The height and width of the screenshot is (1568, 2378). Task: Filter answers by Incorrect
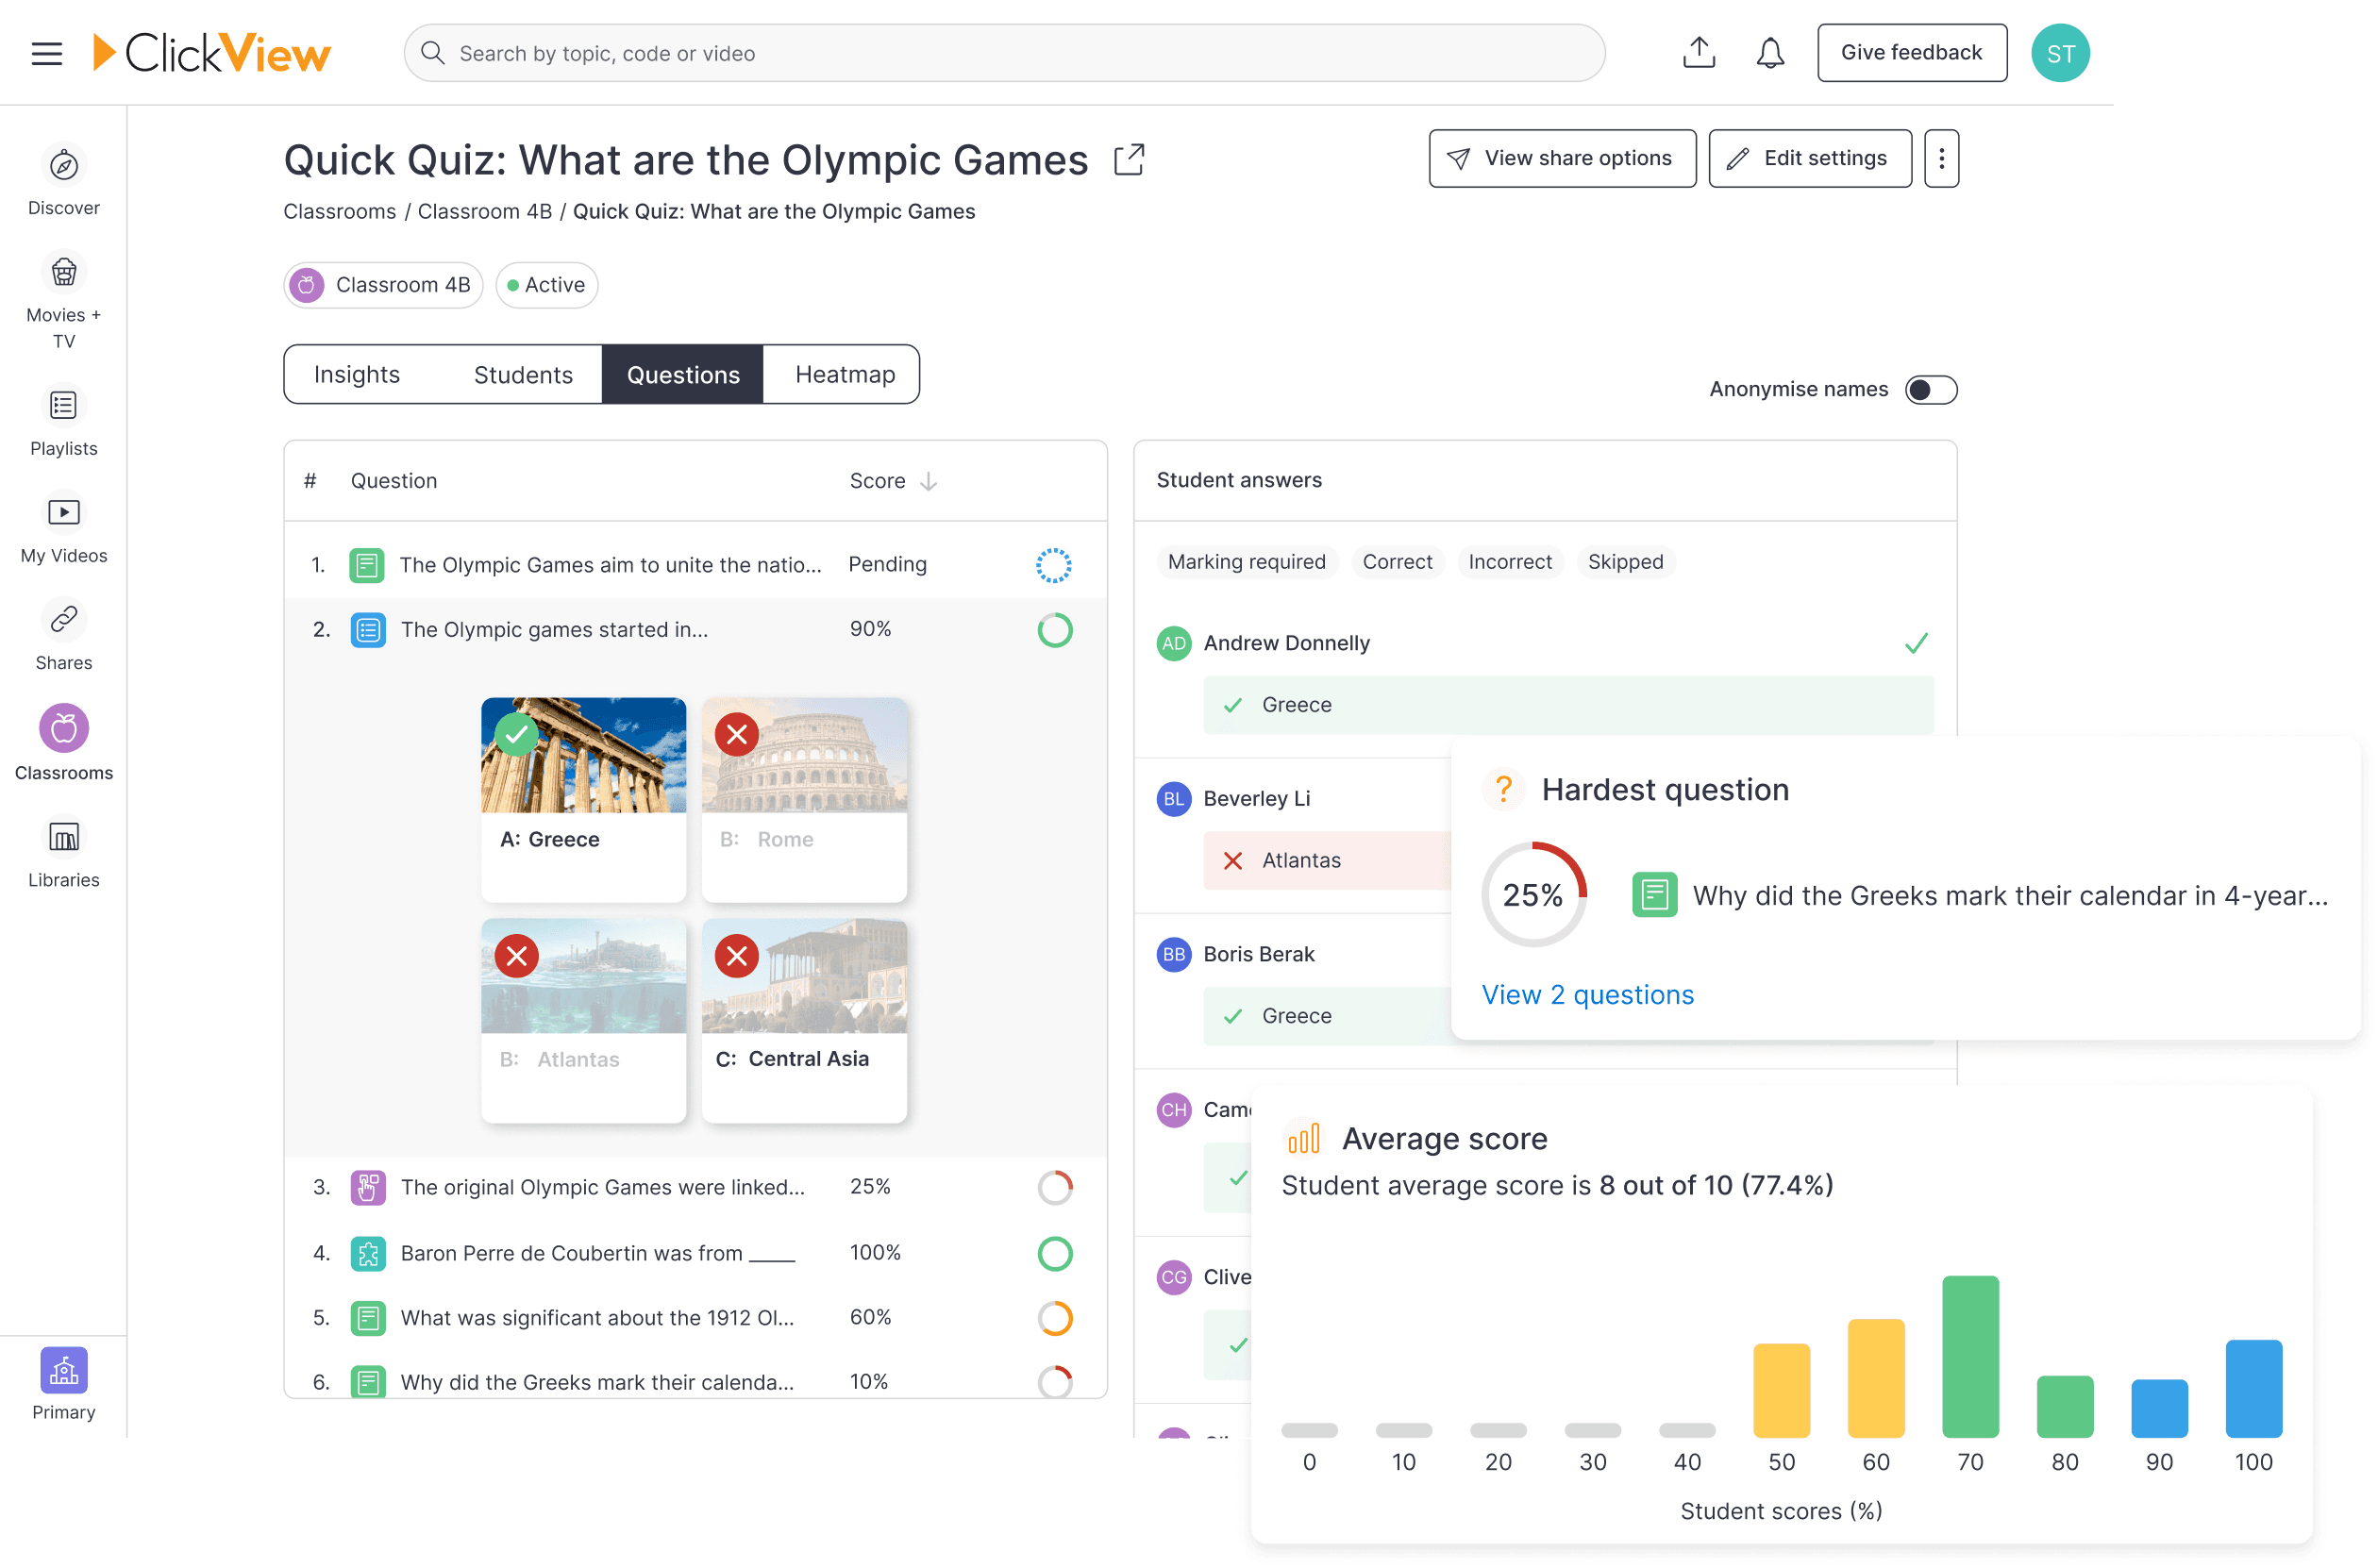(1510, 562)
